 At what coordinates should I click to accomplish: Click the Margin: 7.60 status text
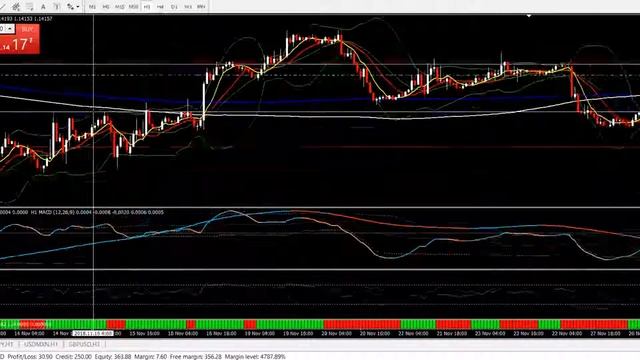[x=150, y=356]
